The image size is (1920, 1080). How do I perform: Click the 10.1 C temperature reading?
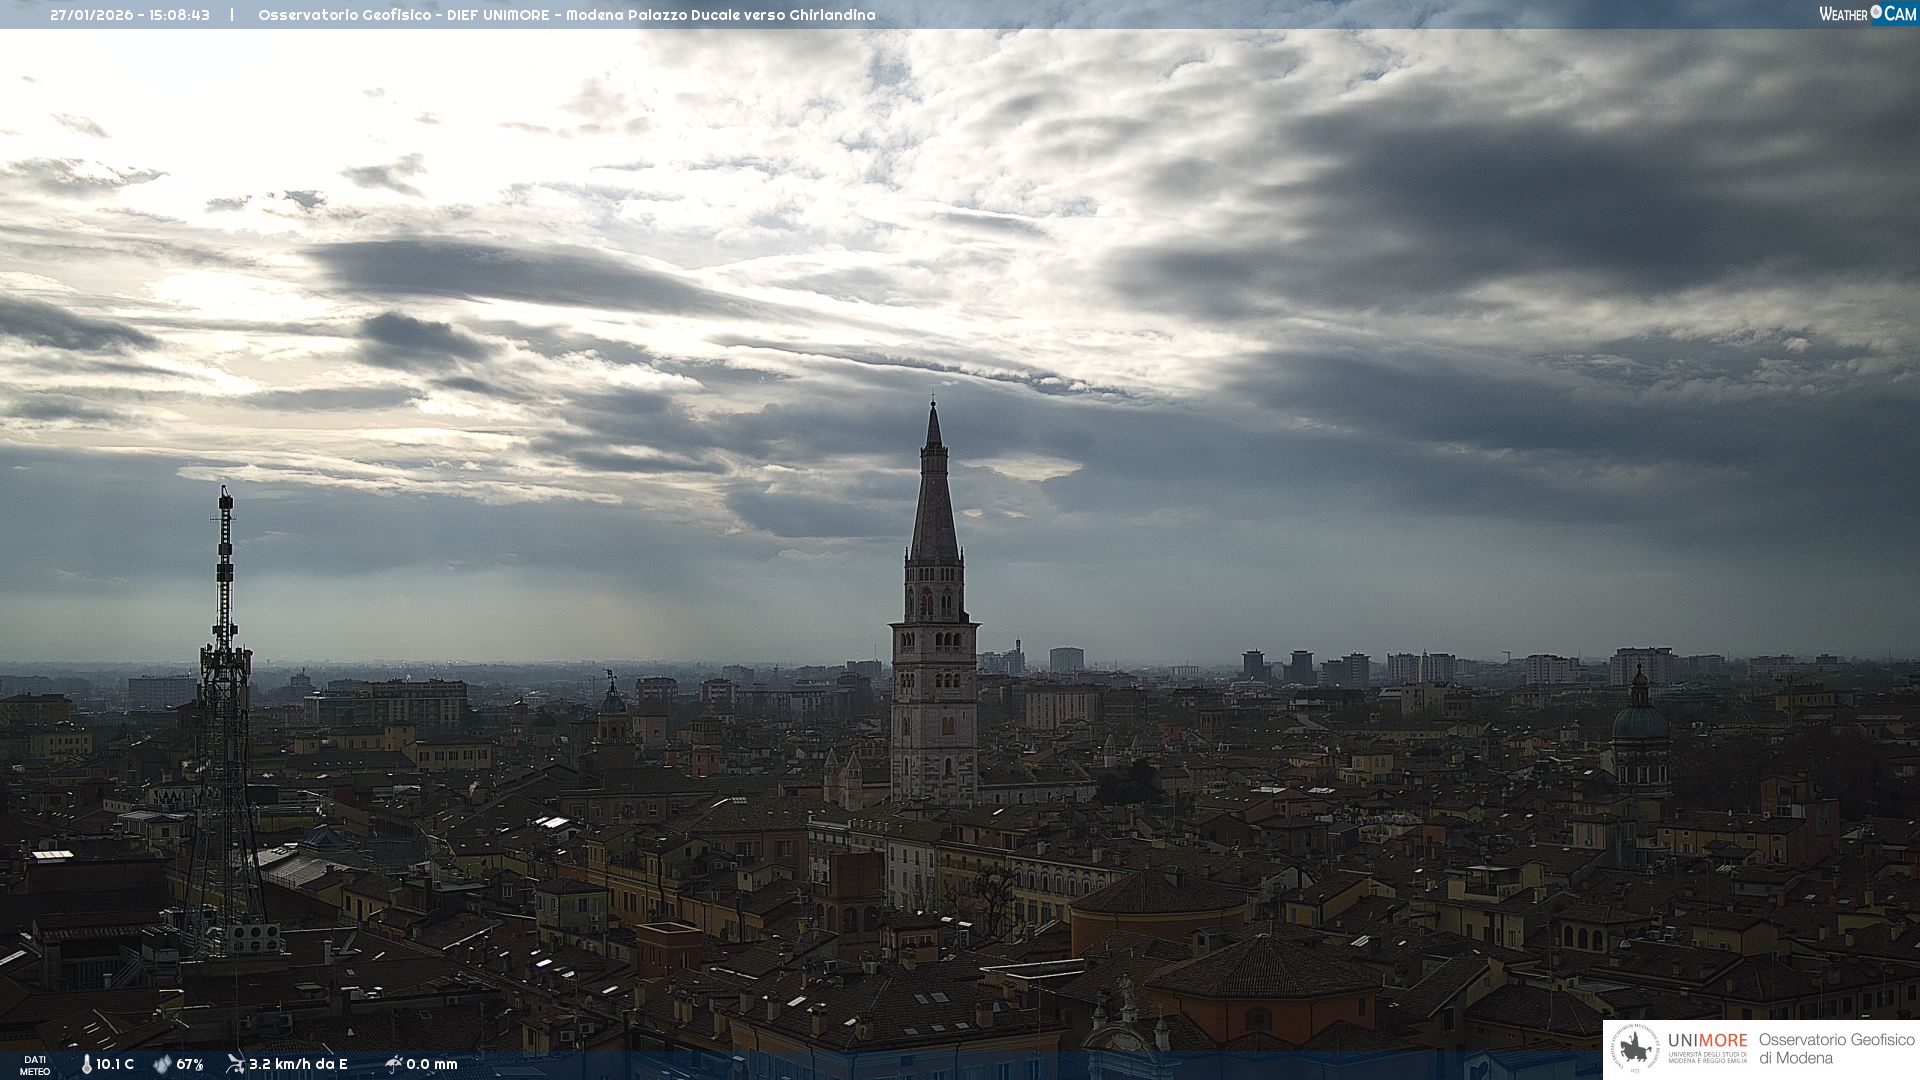(115, 1064)
